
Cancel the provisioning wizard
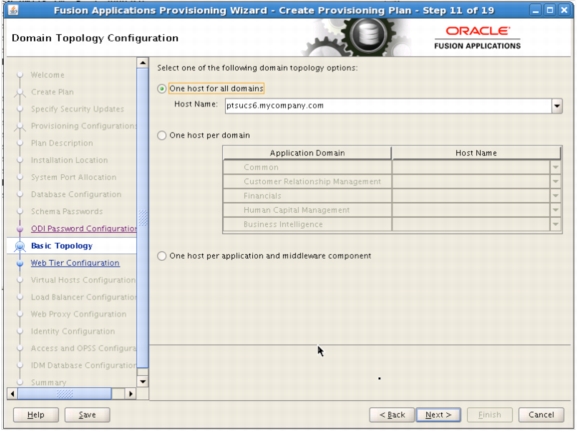(x=541, y=415)
